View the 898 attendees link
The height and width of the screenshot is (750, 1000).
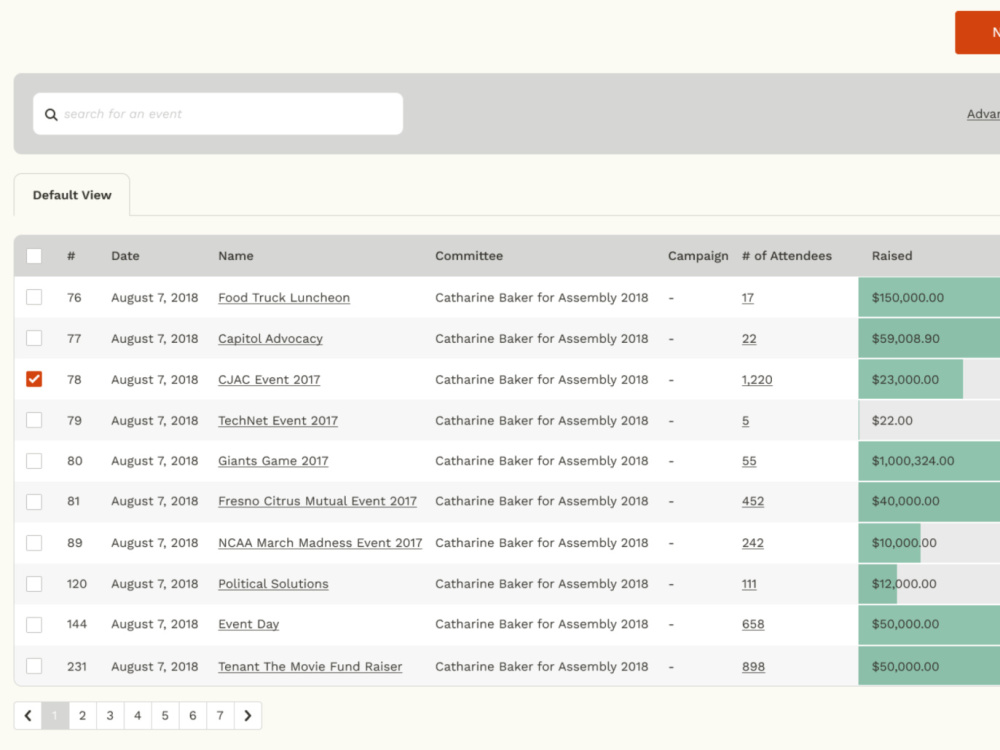753,666
